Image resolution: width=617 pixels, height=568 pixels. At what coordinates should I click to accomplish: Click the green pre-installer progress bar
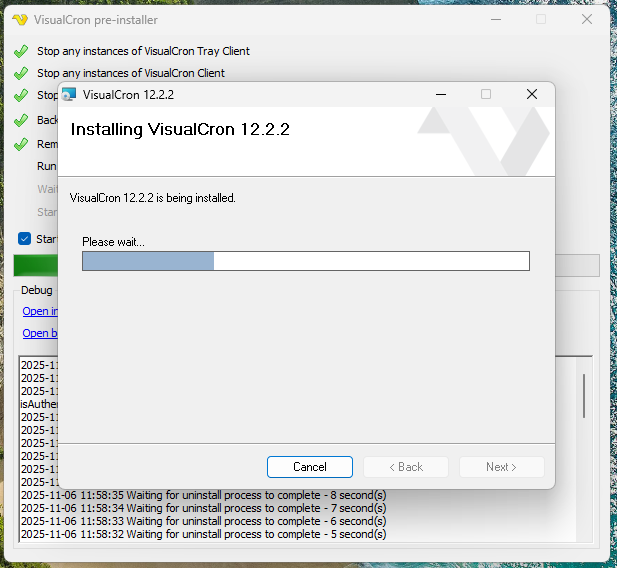(34, 266)
